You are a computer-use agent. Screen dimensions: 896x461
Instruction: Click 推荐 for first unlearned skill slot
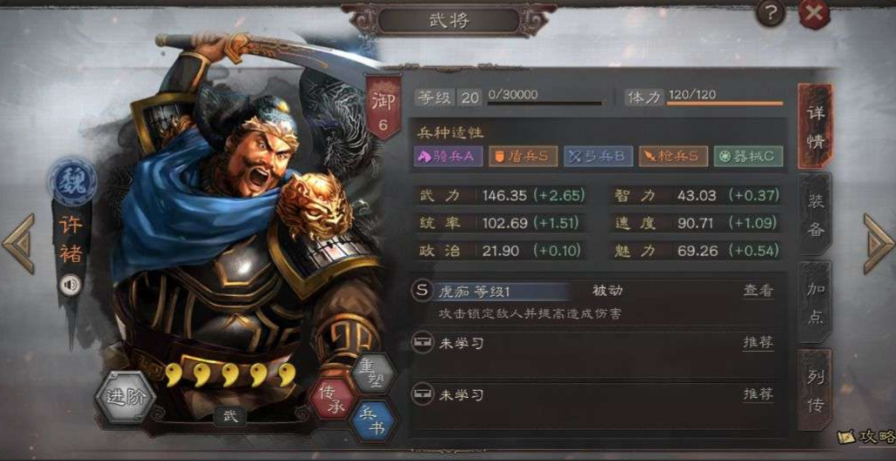click(x=758, y=343)
